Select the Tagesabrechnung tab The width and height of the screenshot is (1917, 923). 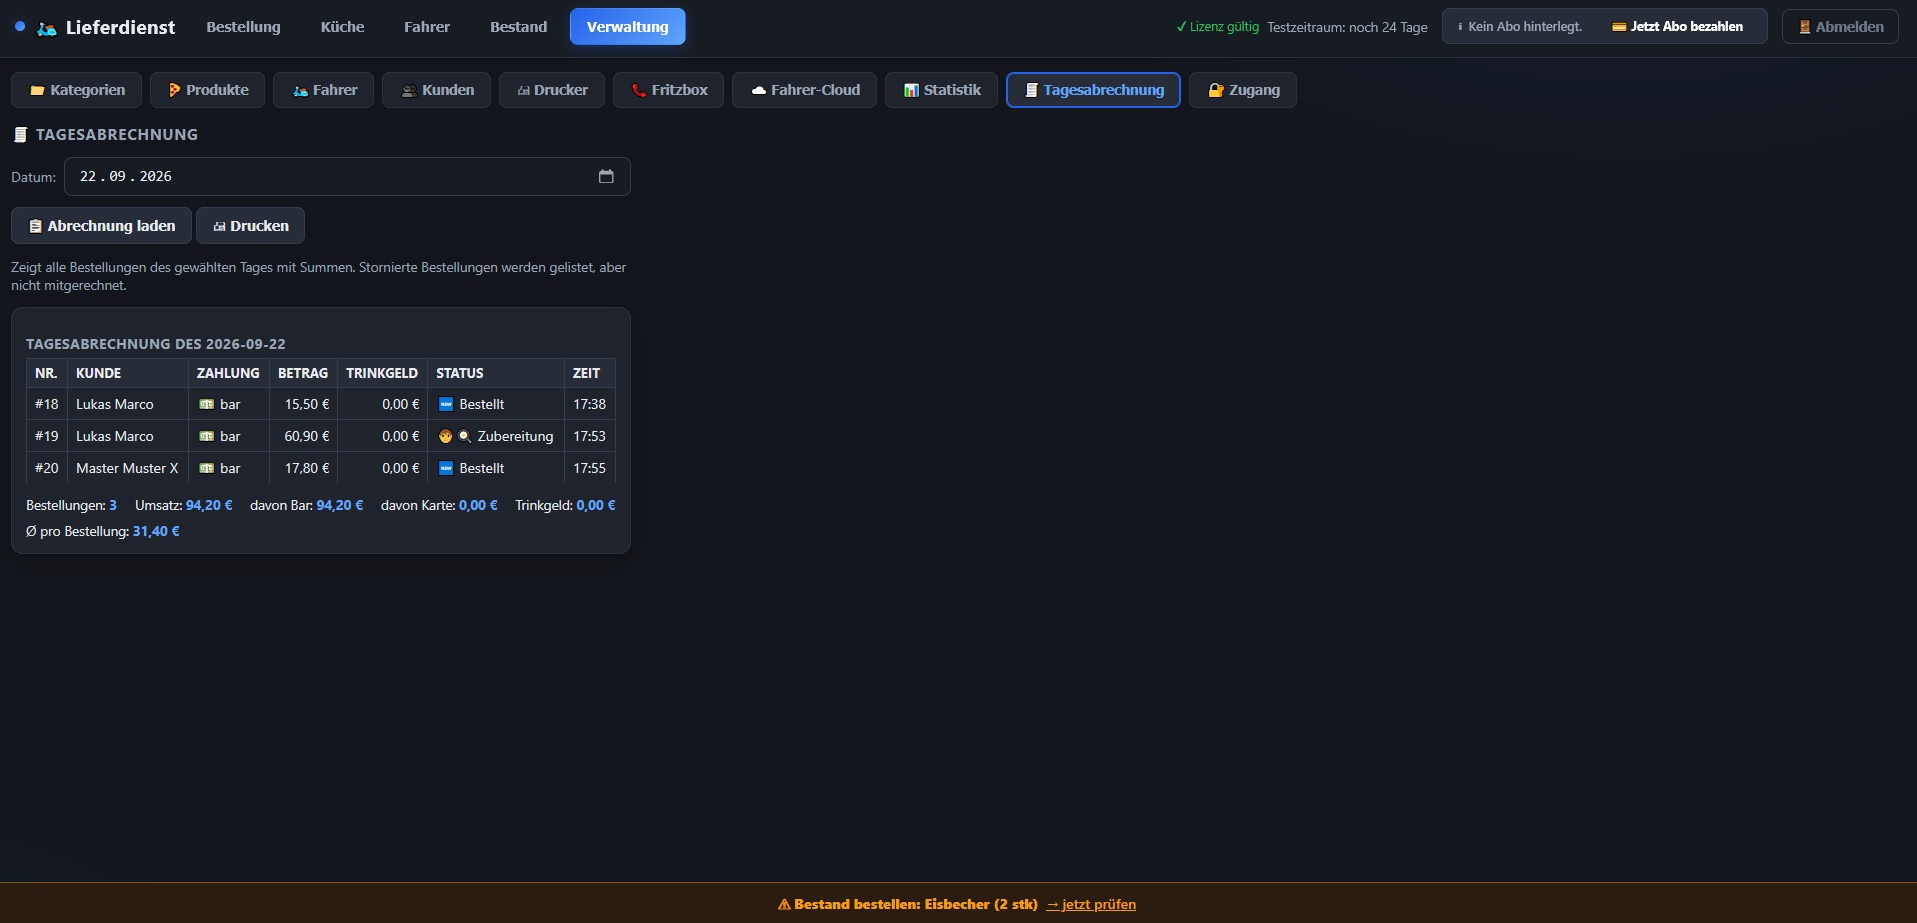click(x=1094, y=90)
